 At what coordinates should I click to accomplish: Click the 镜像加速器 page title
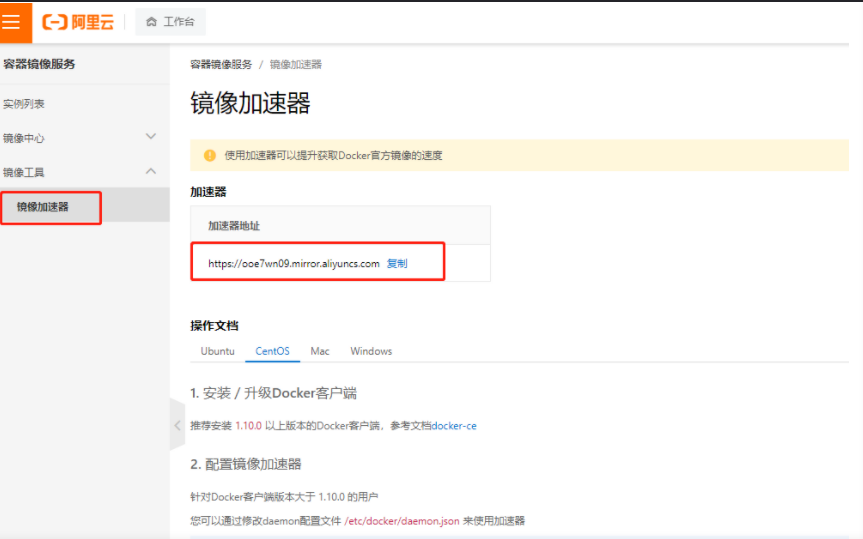250,103
